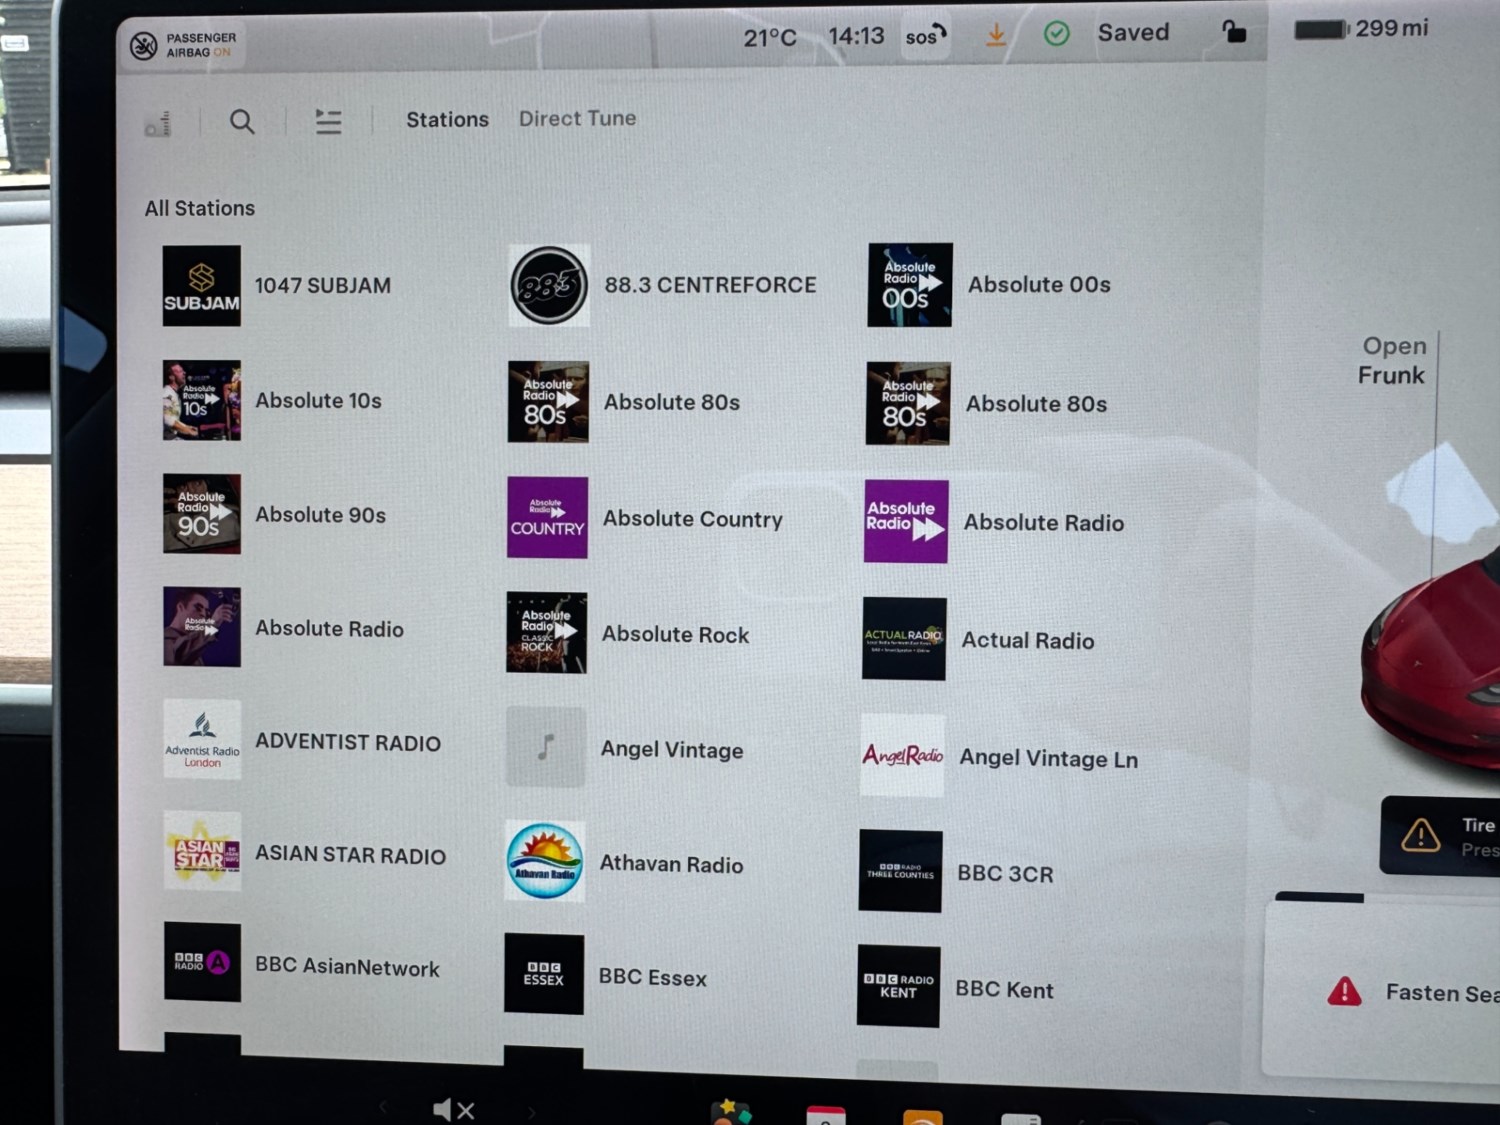Open the Tire Pressure warning card
Viewport: 1500px width, 1125px height.
[1440, 836]
